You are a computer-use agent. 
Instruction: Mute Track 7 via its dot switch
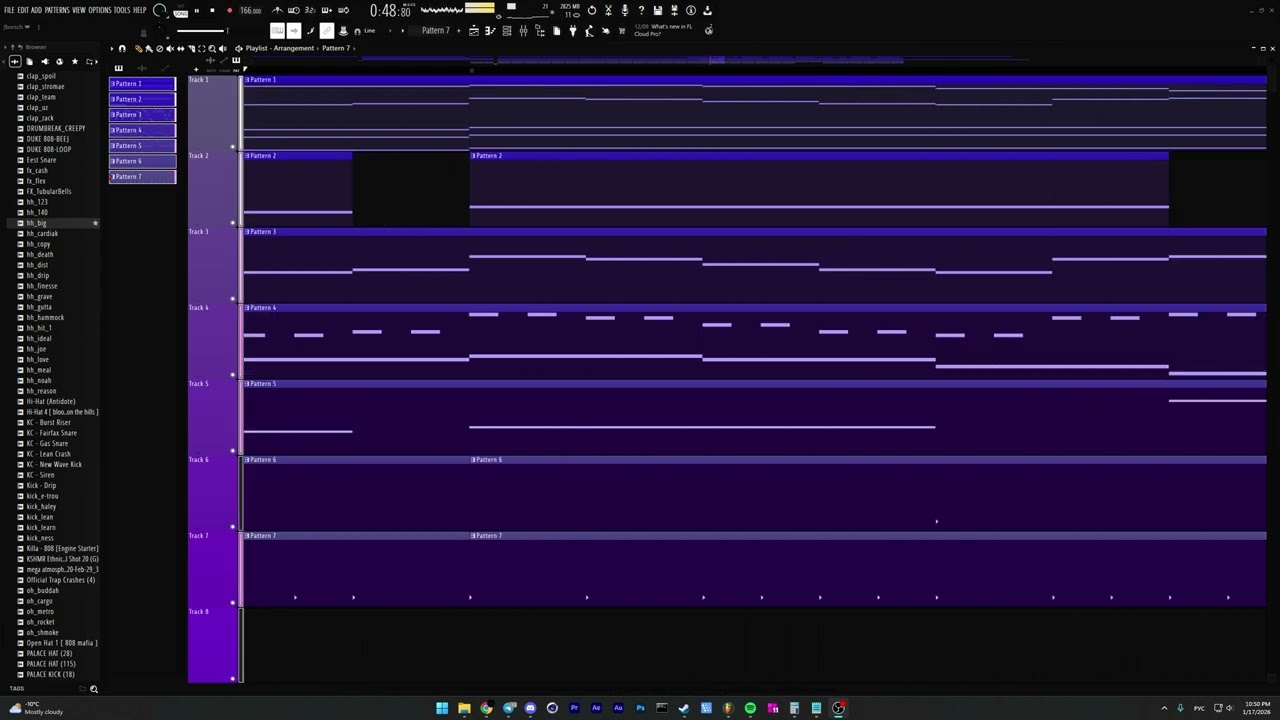click(x=233, y=603)
